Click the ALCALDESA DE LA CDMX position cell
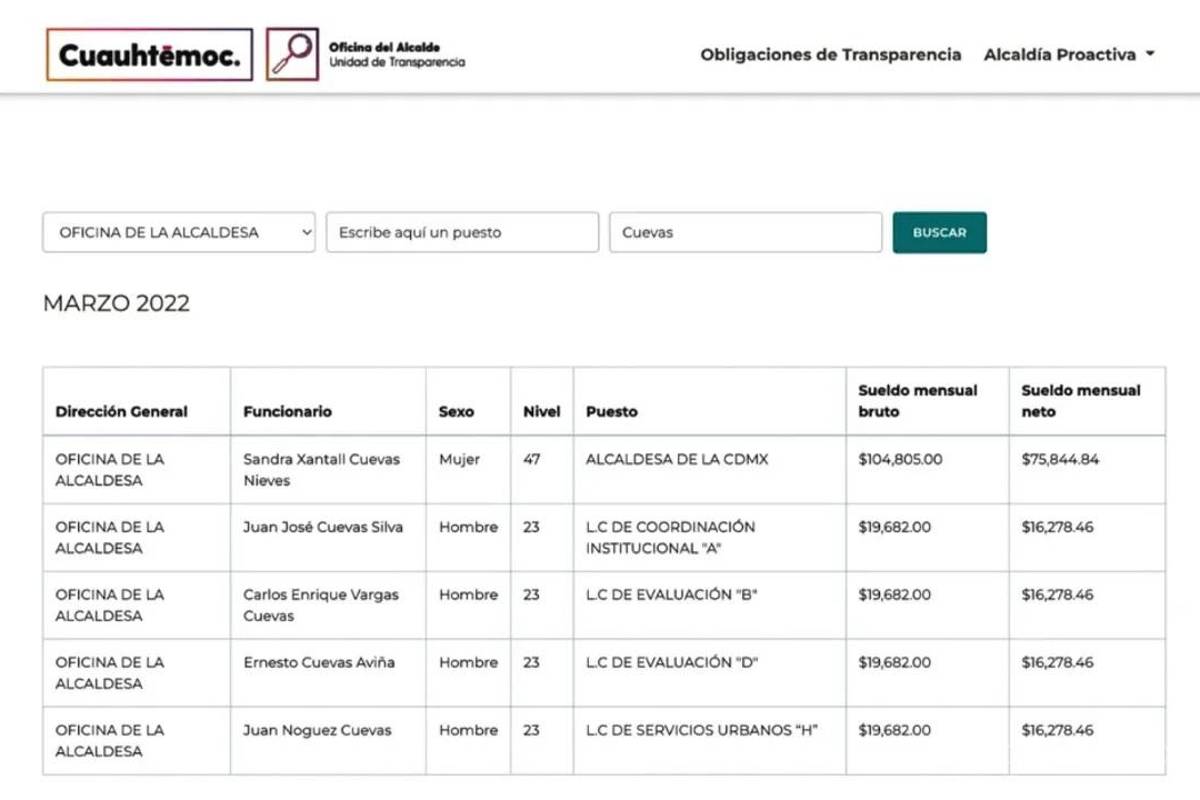1200x800 pixels. (x=677, y=460)
